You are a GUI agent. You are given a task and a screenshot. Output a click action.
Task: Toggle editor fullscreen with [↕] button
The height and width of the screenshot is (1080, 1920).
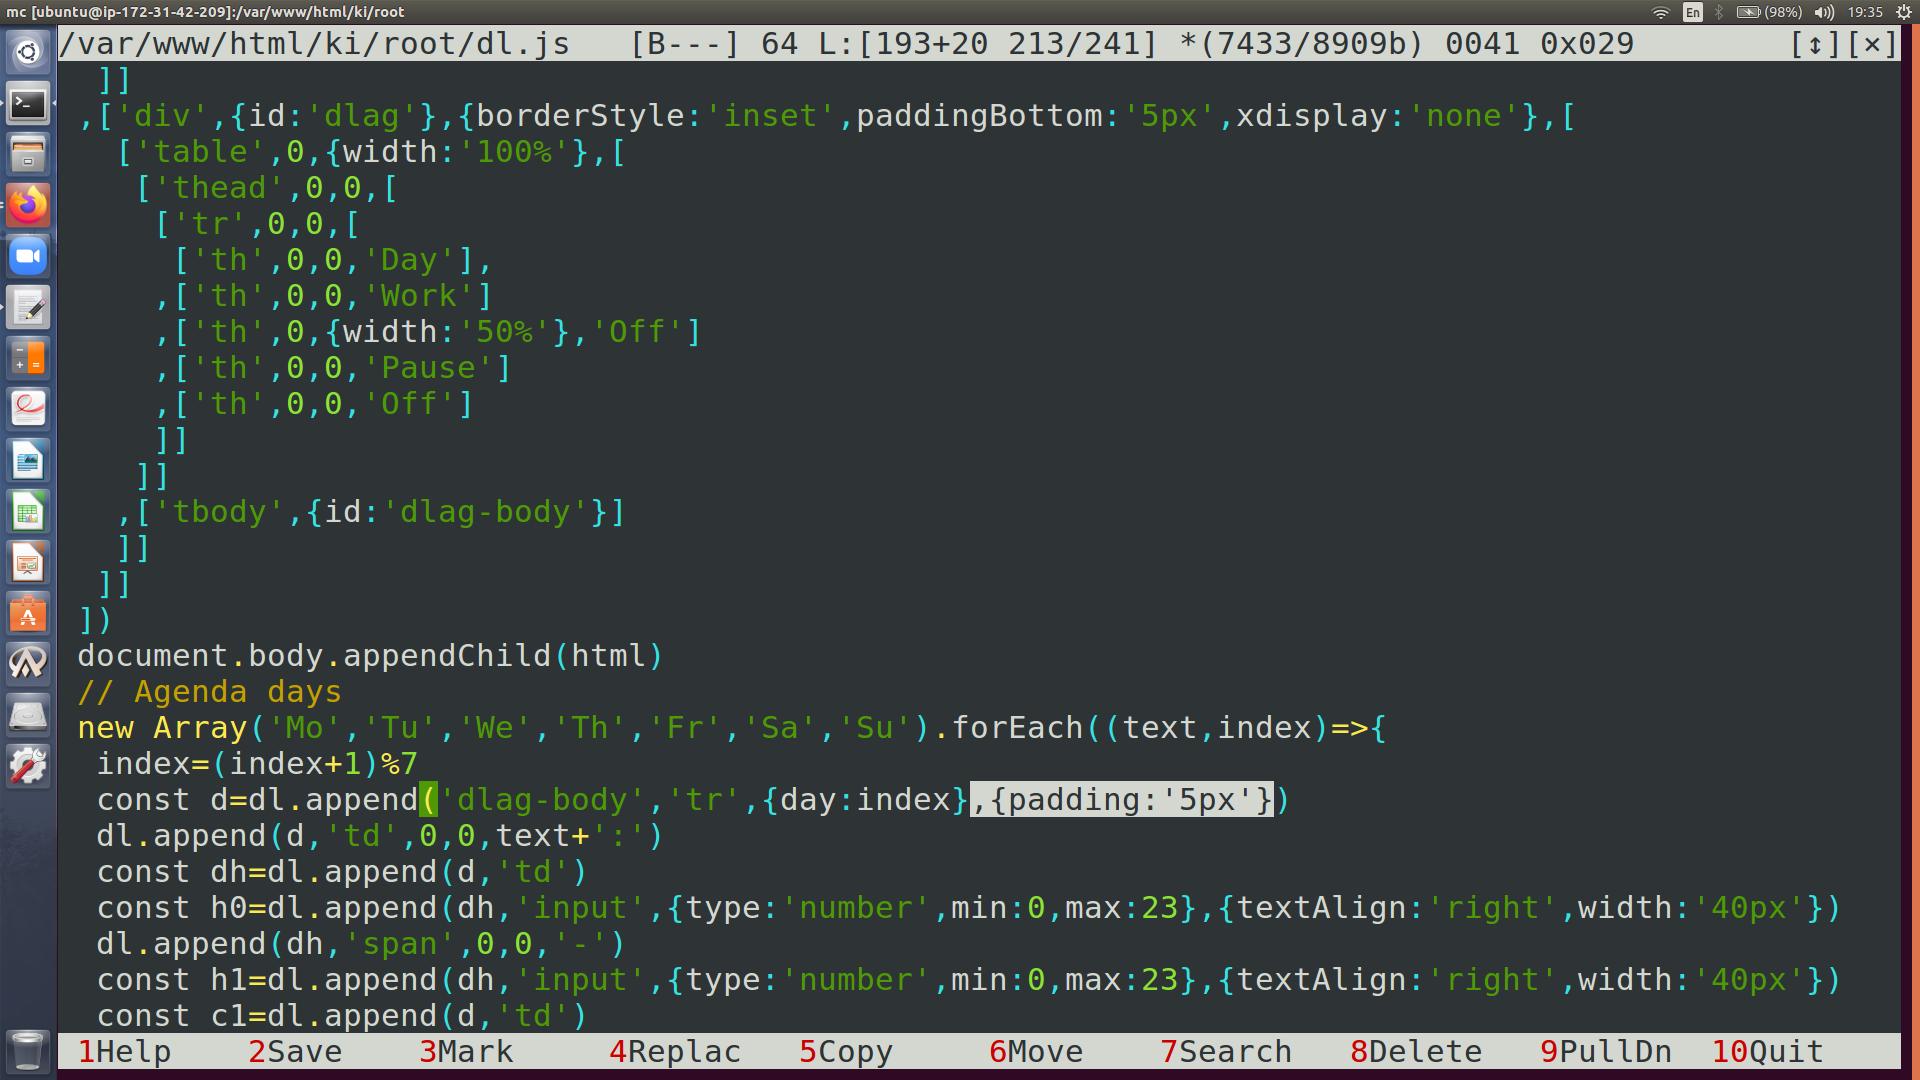(1815, 44)
